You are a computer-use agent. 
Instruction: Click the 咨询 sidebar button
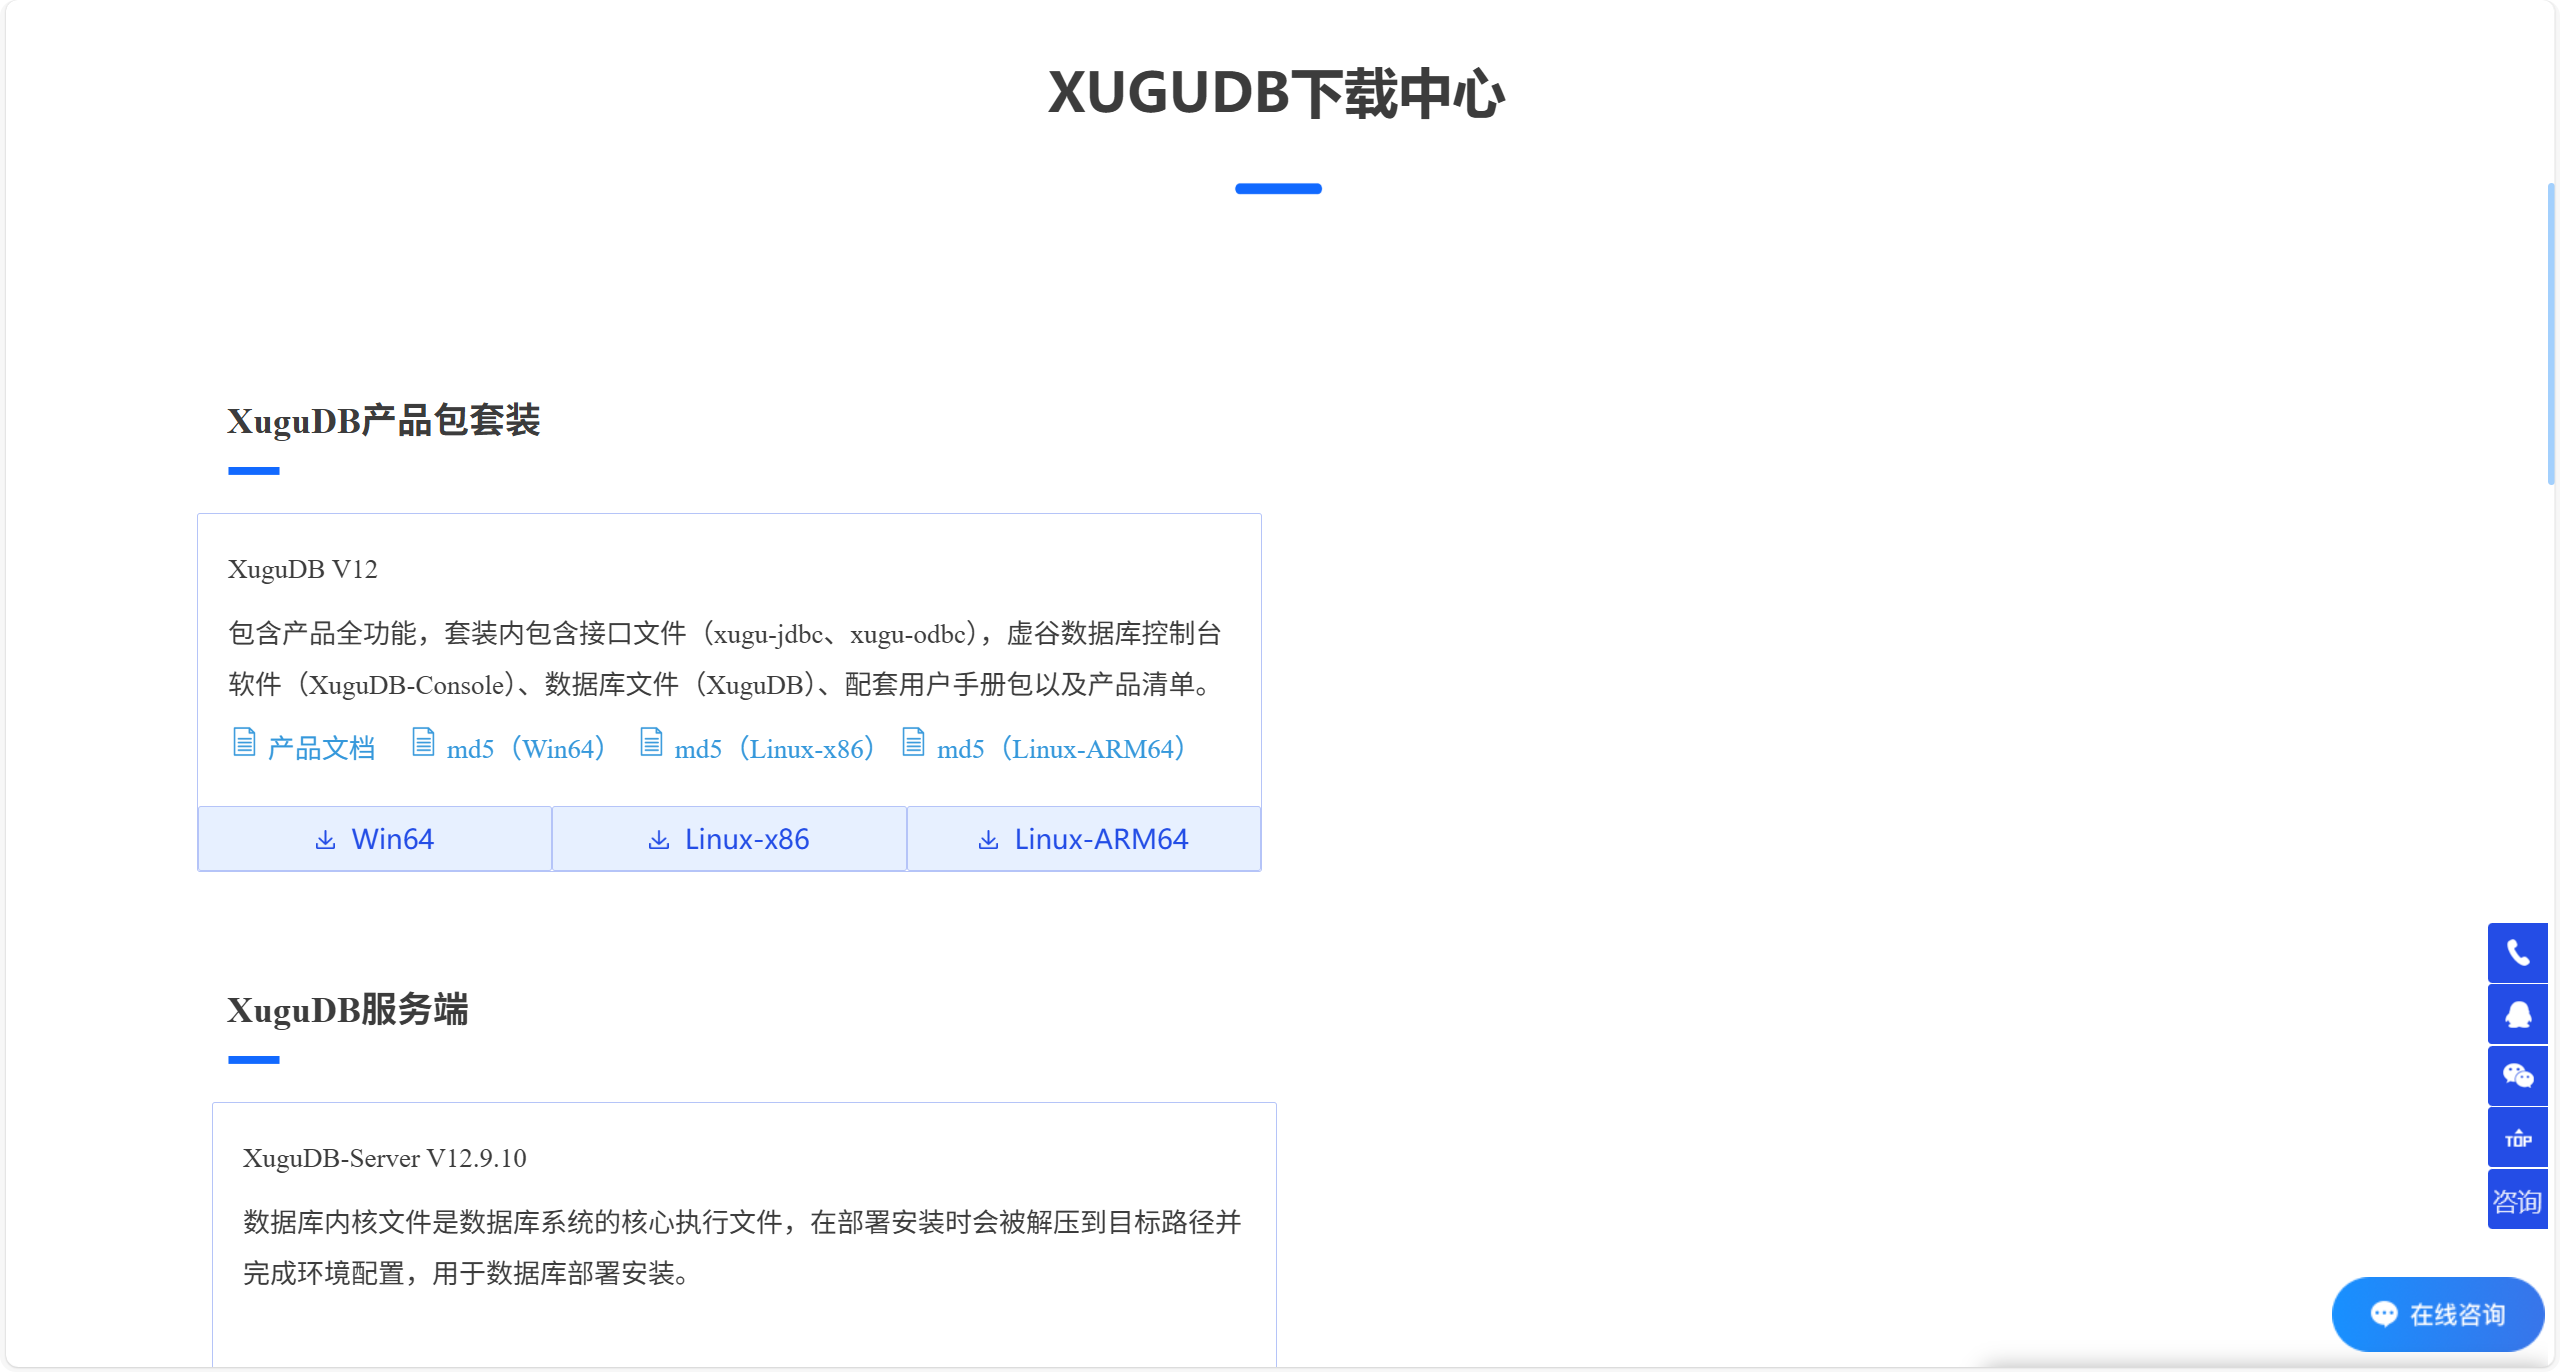point(2517,1200)
